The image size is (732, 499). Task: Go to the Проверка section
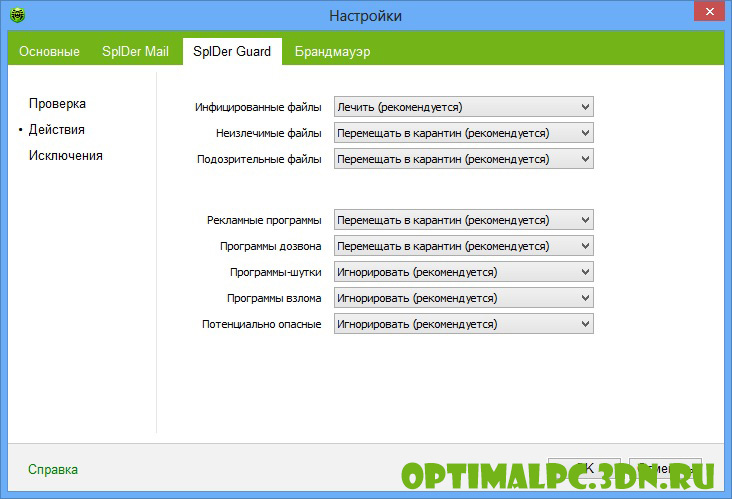[x=57, y=104]
